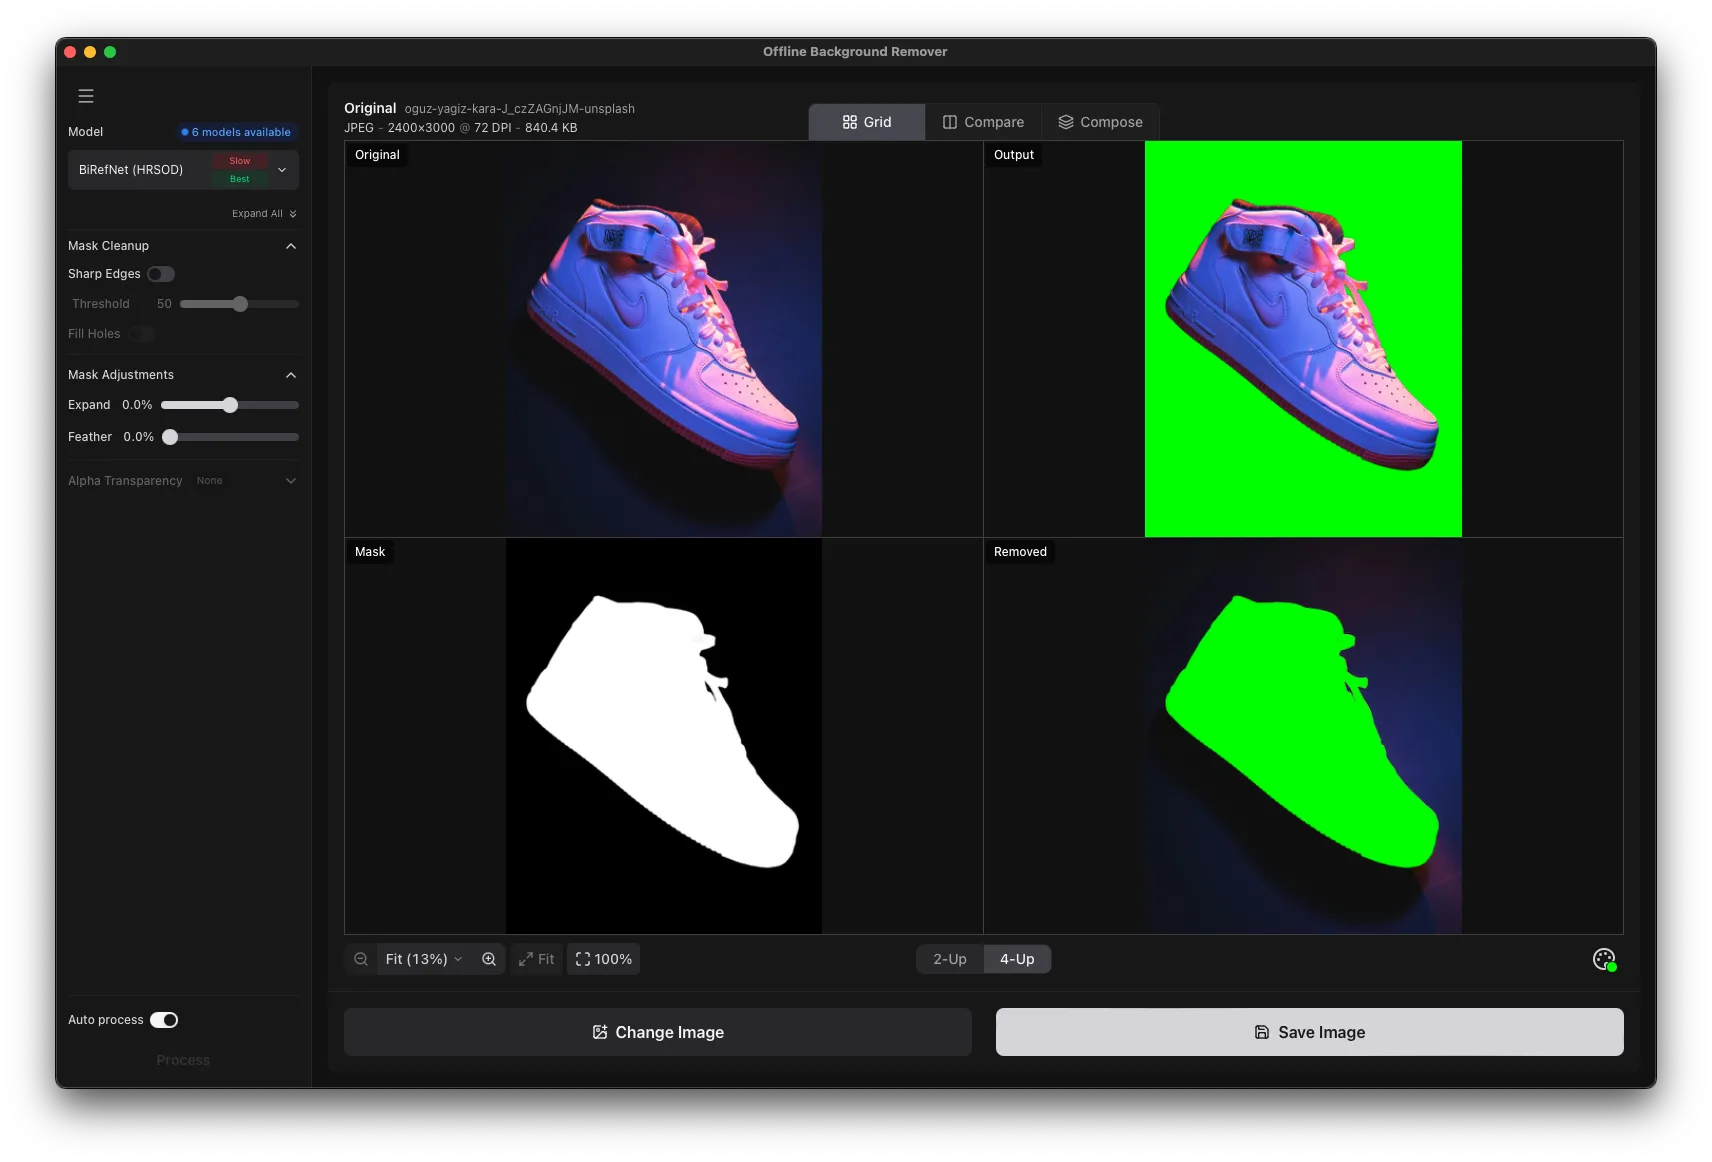Viewport: 1712px width, 1162px height.
Task: Turn on Fill Holes
Action: 143,334
